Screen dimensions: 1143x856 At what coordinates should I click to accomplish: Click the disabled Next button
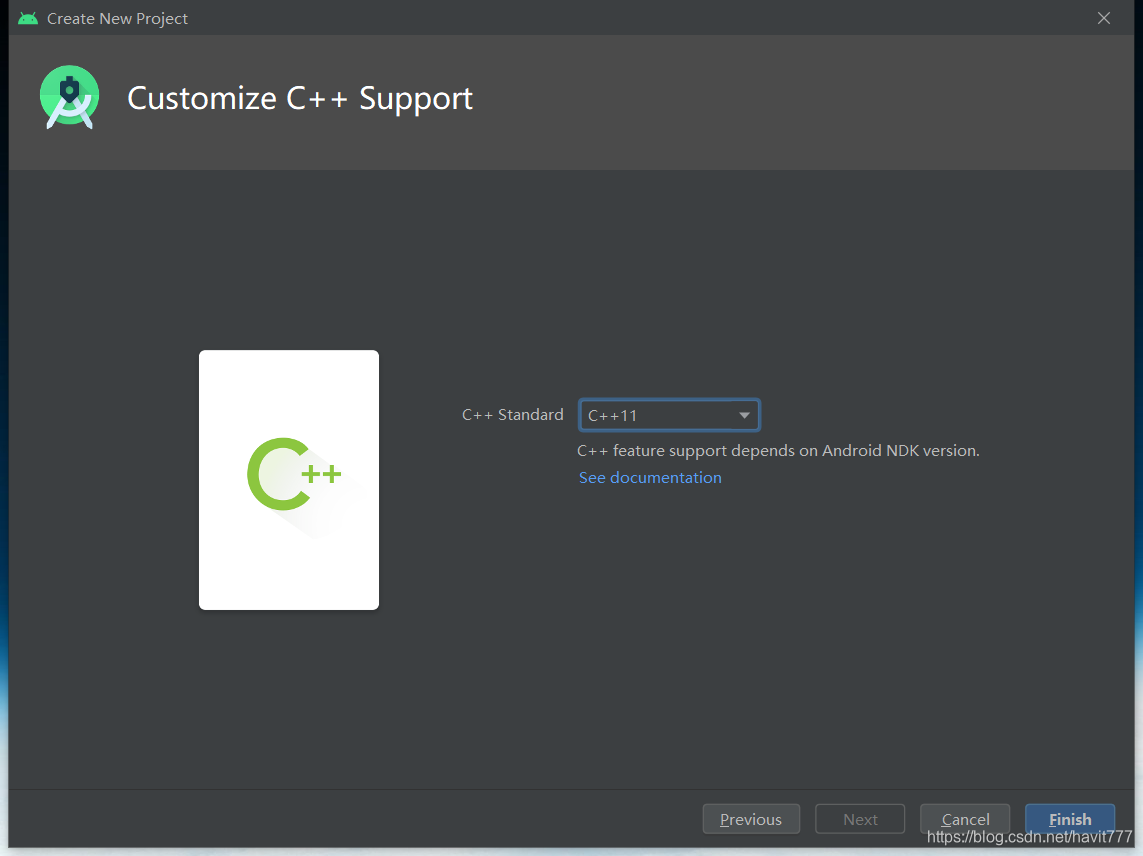point(860,819)
